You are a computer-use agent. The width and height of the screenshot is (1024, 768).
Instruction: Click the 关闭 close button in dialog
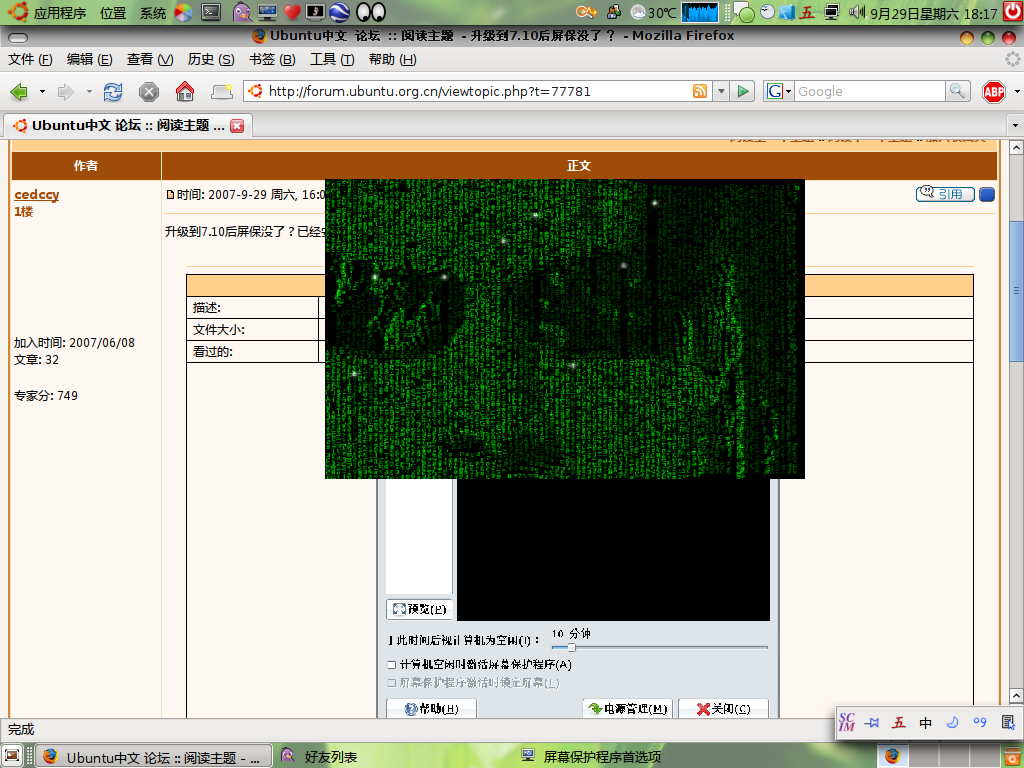[x=724, y=709]
